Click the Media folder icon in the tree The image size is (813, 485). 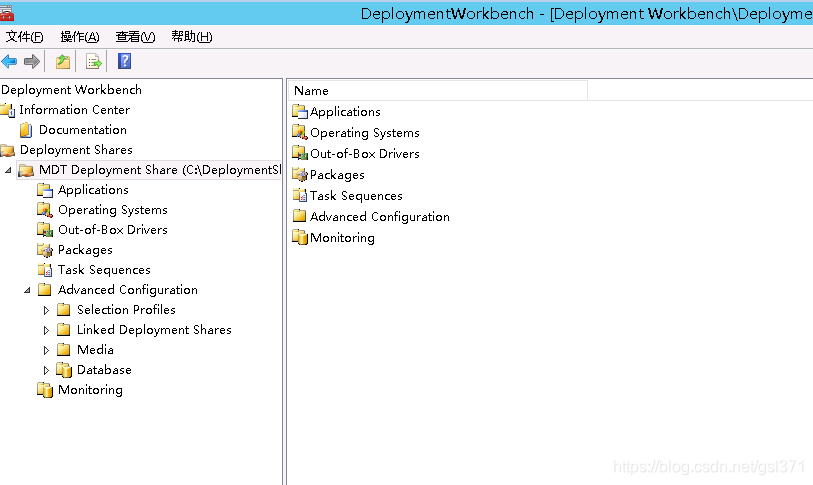point(64,350)
